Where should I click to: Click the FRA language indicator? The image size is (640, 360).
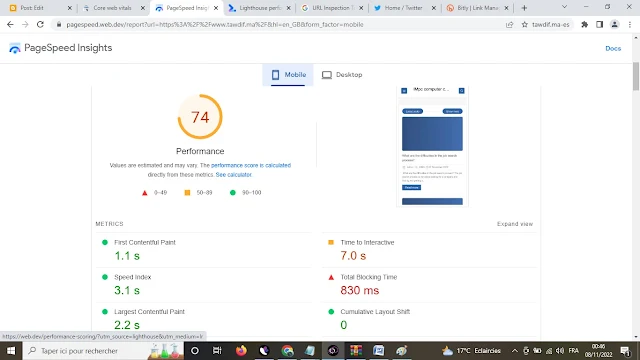point(573,351)
